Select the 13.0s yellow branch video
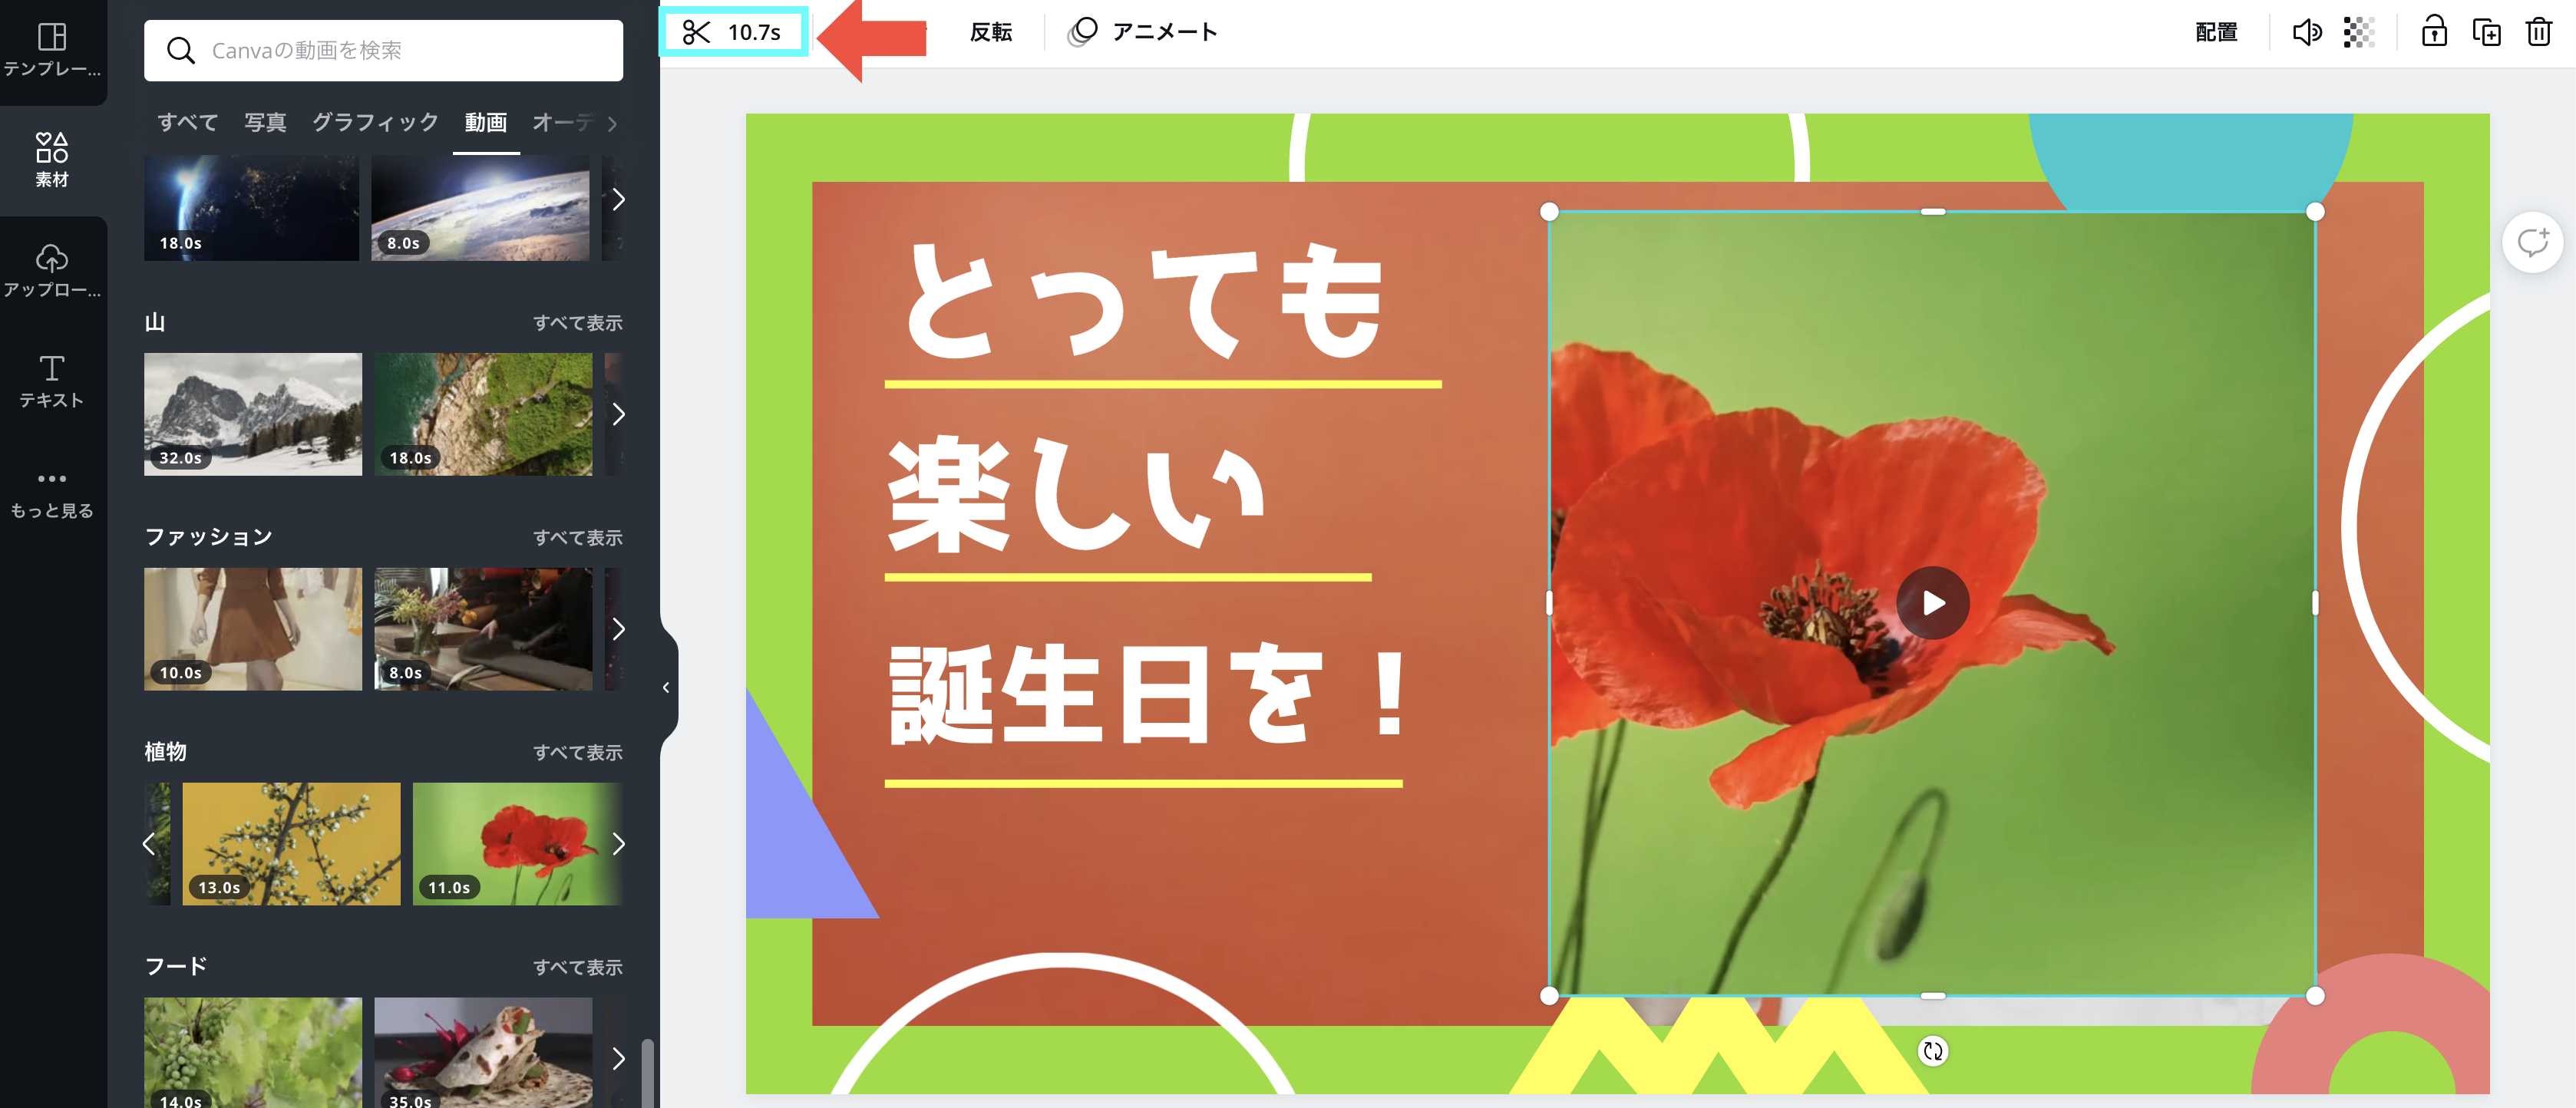2576x1108 pixels. [291, 844]
